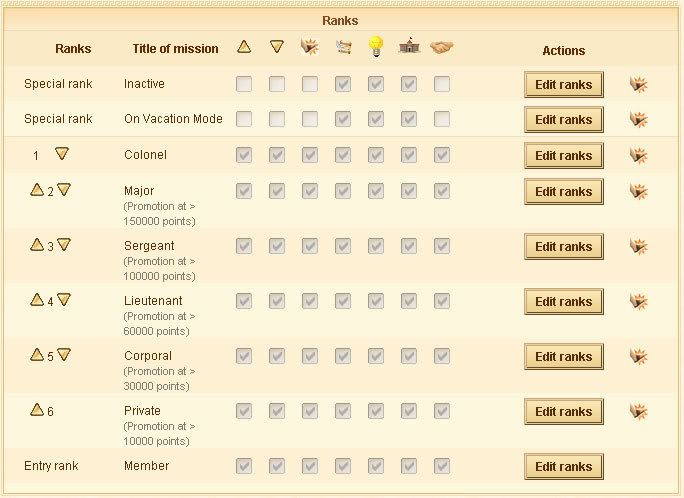
Task: Move Private rank up with arrow
Action: 37,409
